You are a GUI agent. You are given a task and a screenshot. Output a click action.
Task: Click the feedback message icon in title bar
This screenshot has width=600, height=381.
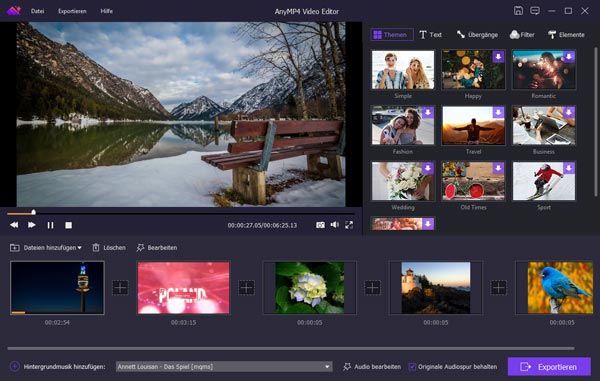coord(535,11)
